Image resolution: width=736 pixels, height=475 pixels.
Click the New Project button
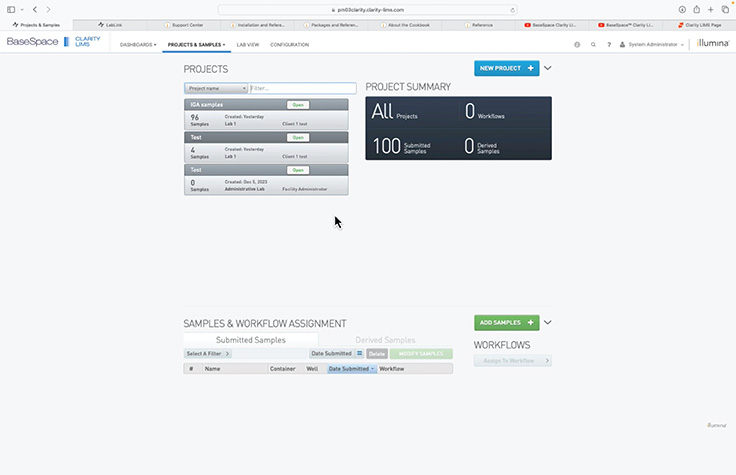(506, 68)
